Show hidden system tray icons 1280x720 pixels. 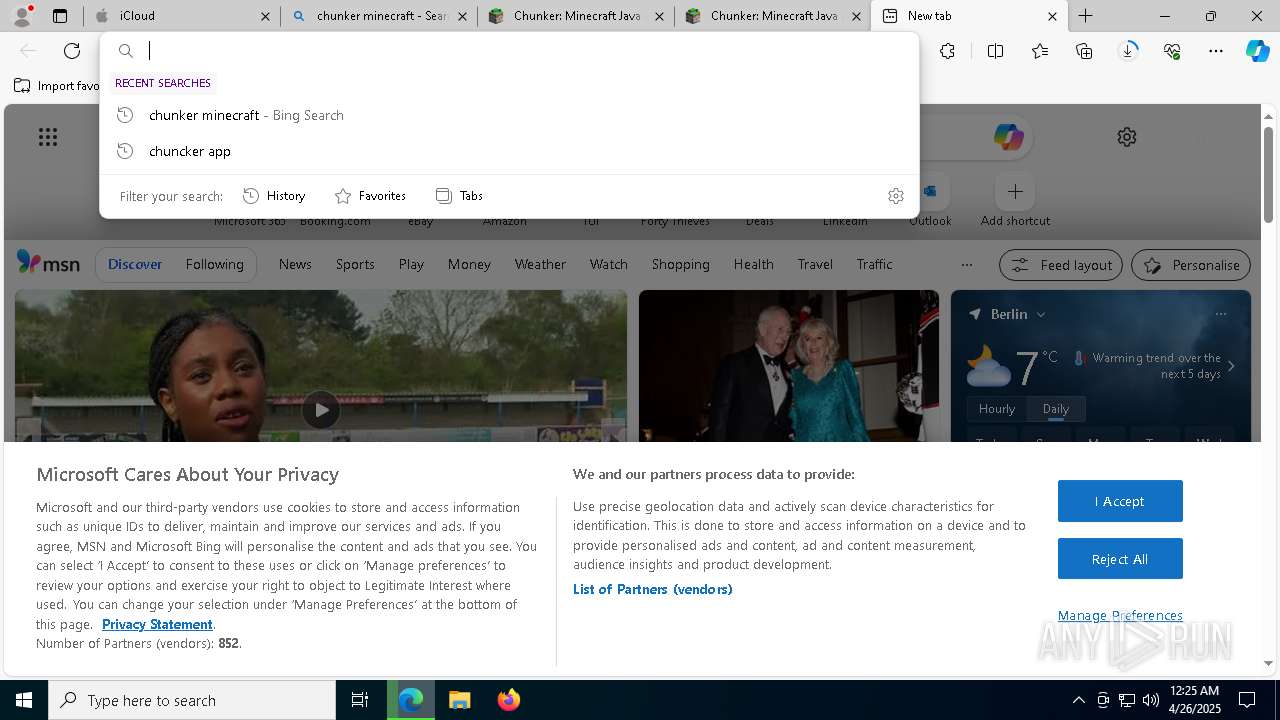[1078, 700]
